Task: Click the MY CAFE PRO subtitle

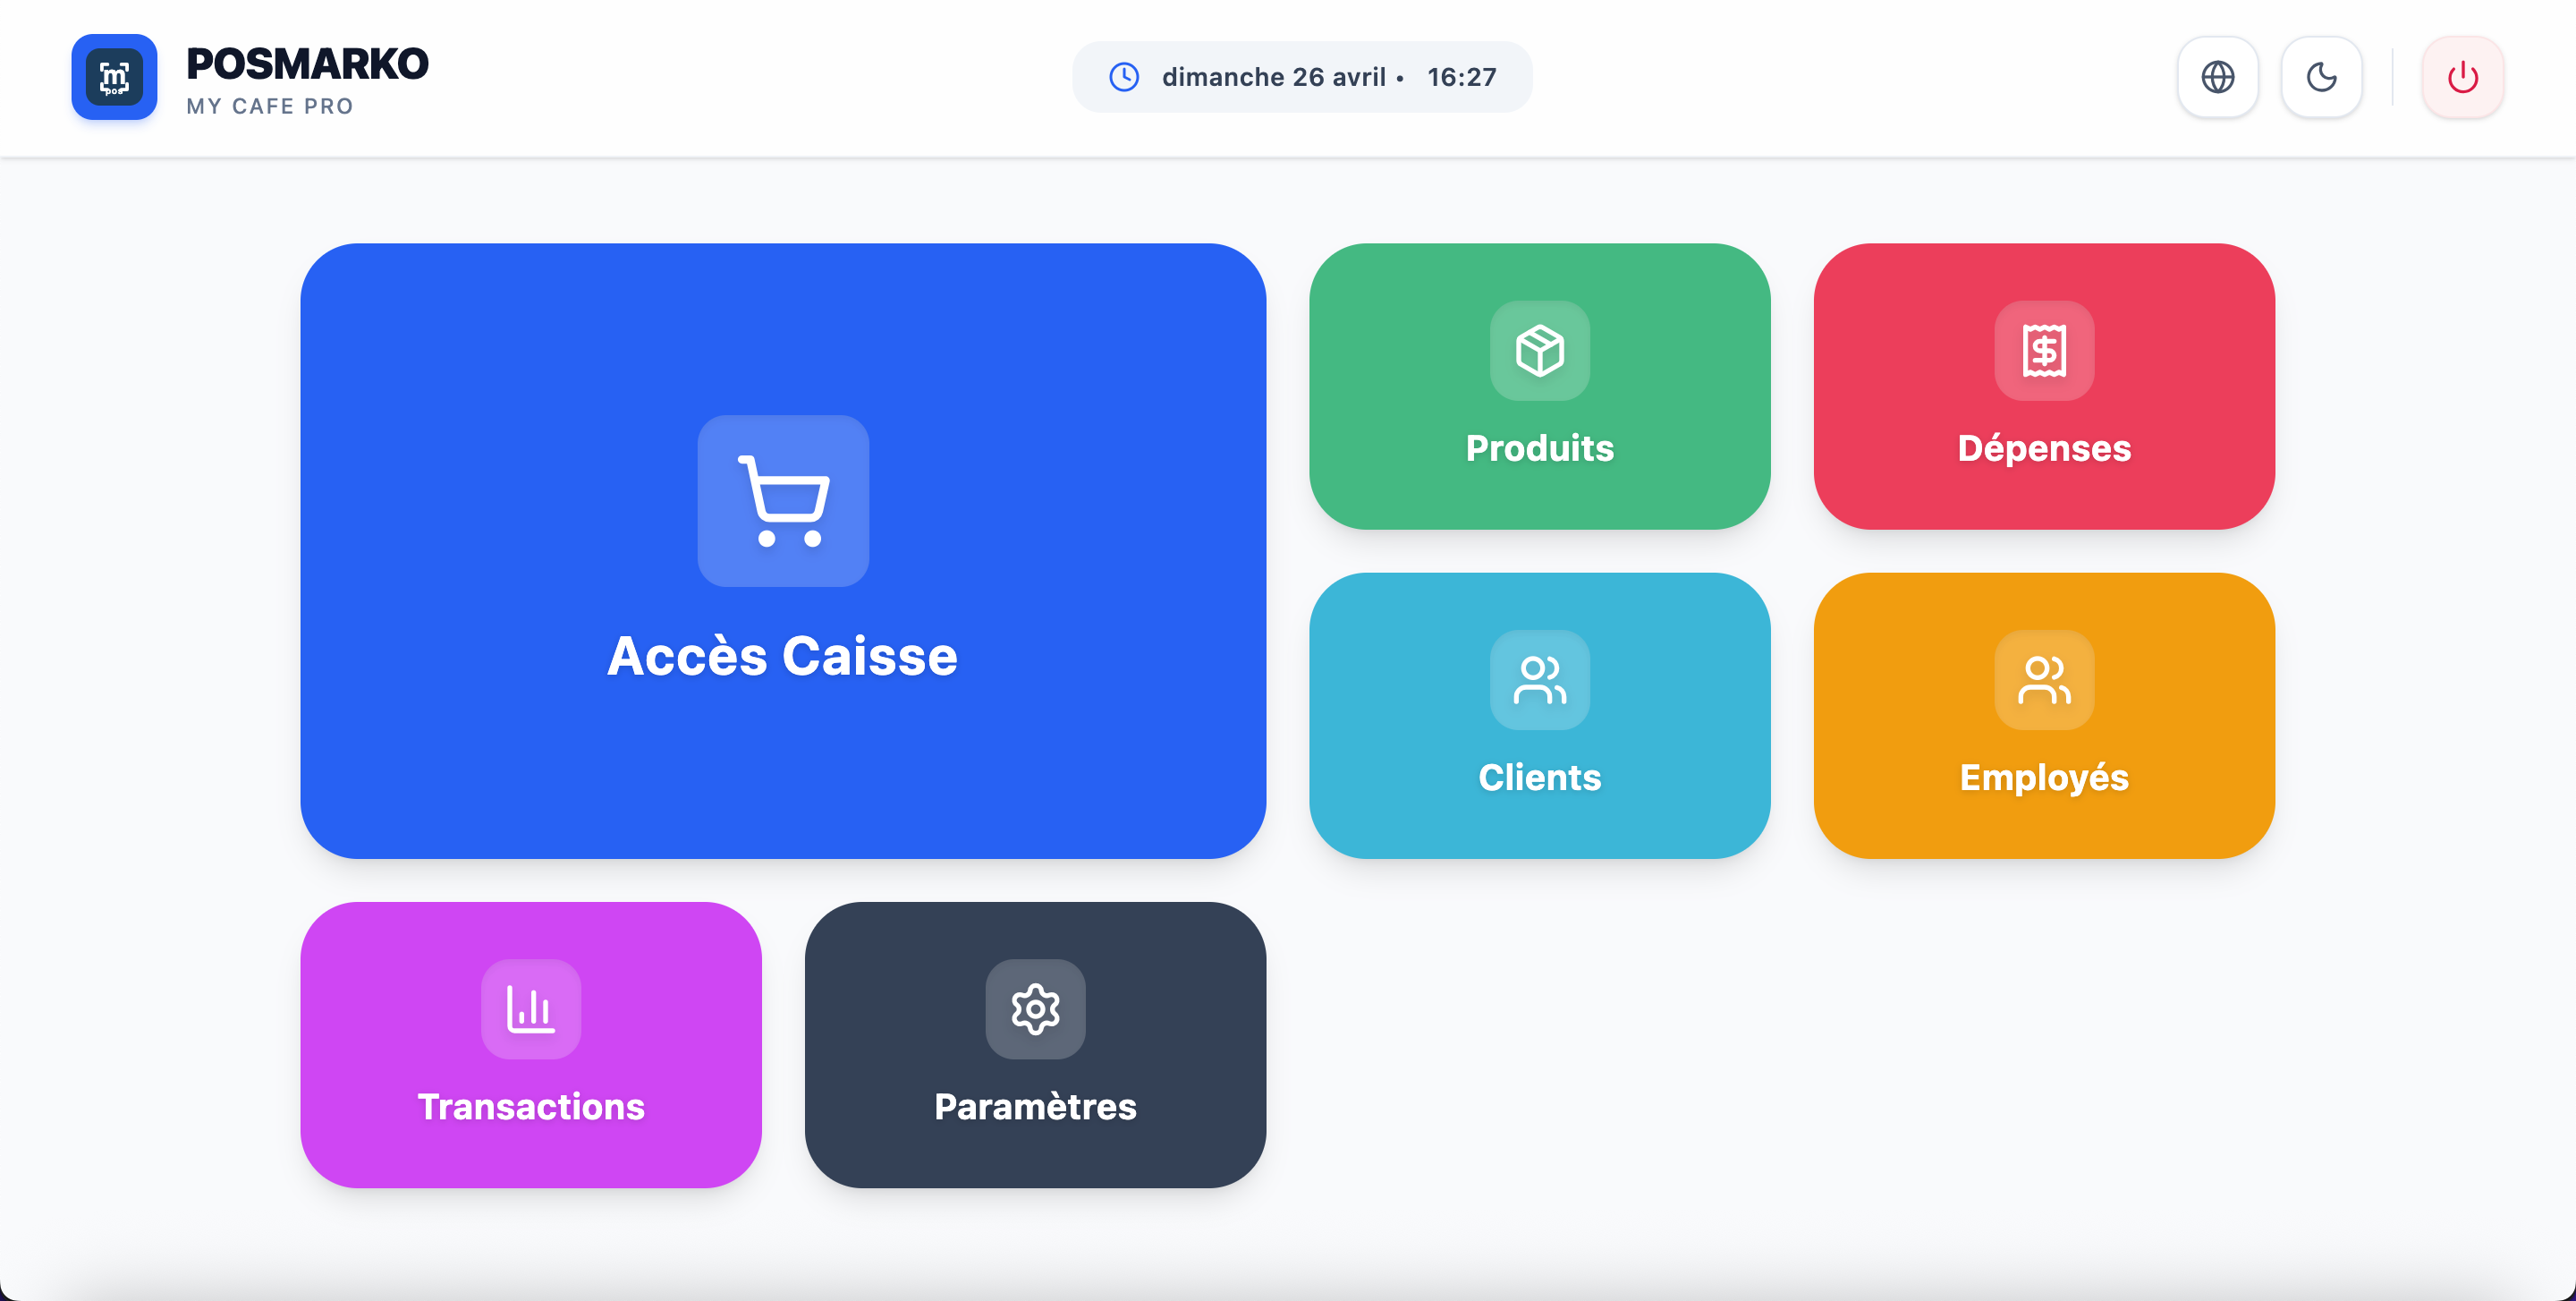Action: [x=270, y=106]
